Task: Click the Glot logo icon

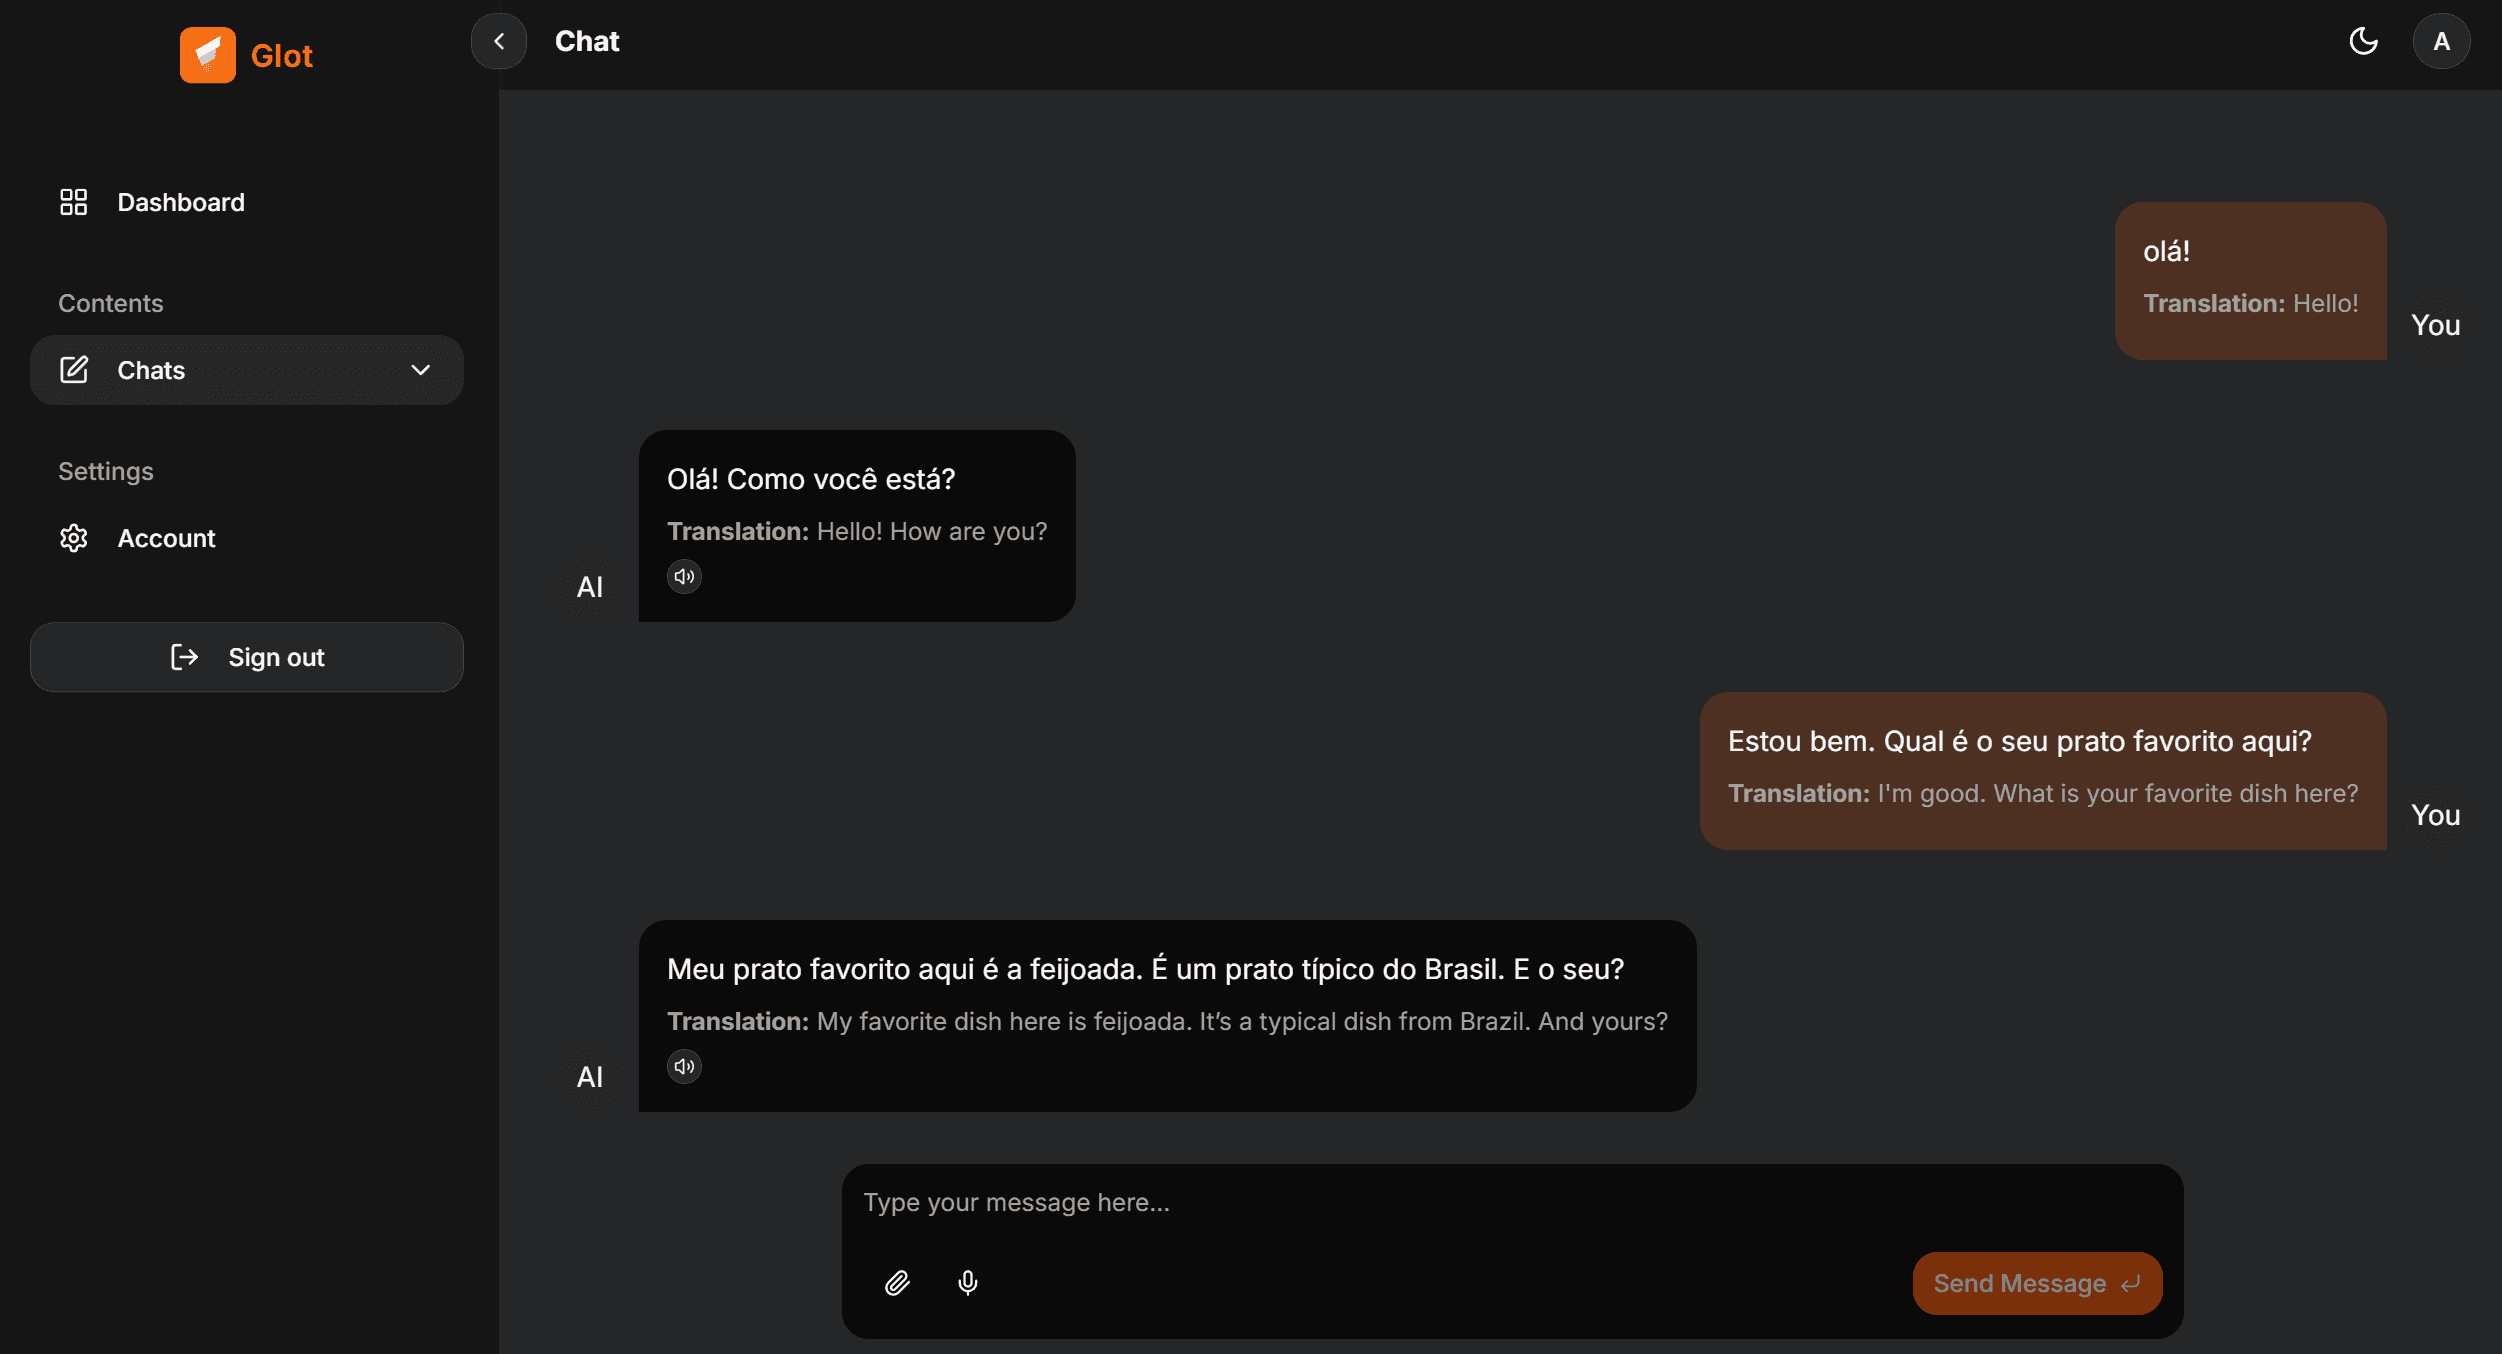Action: [208, 55]
